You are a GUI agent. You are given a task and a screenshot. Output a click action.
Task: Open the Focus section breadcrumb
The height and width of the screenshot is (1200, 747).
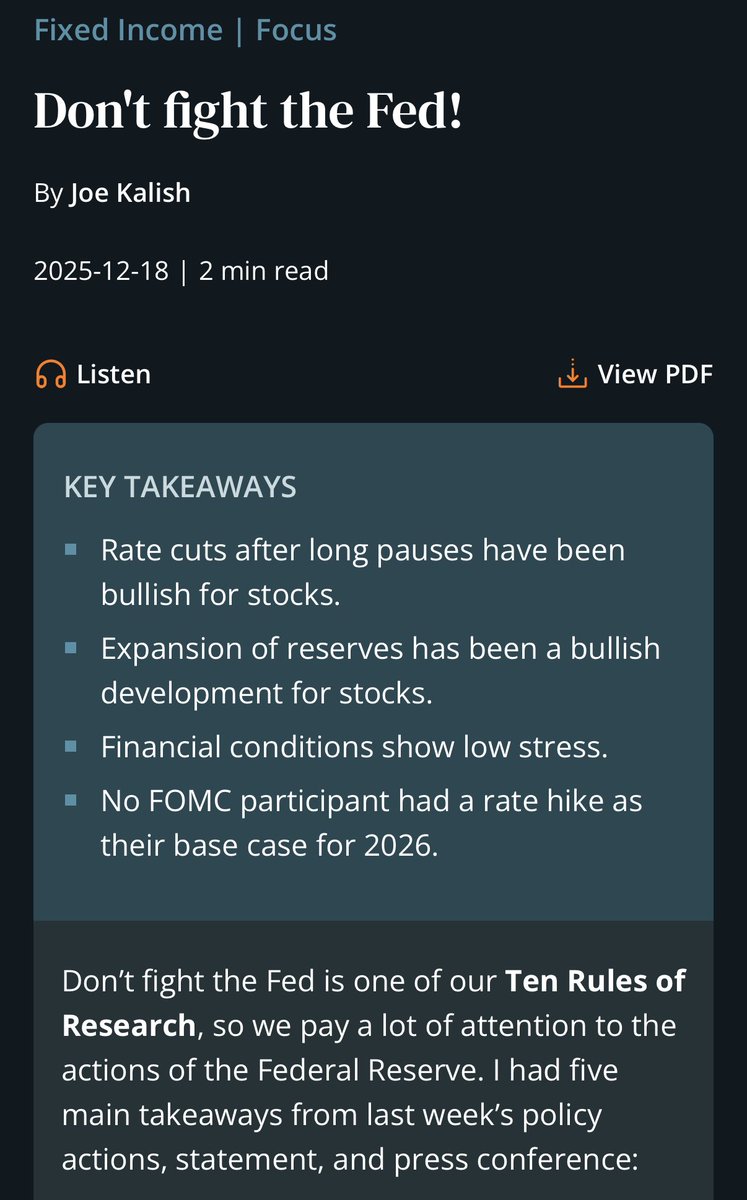296,31
